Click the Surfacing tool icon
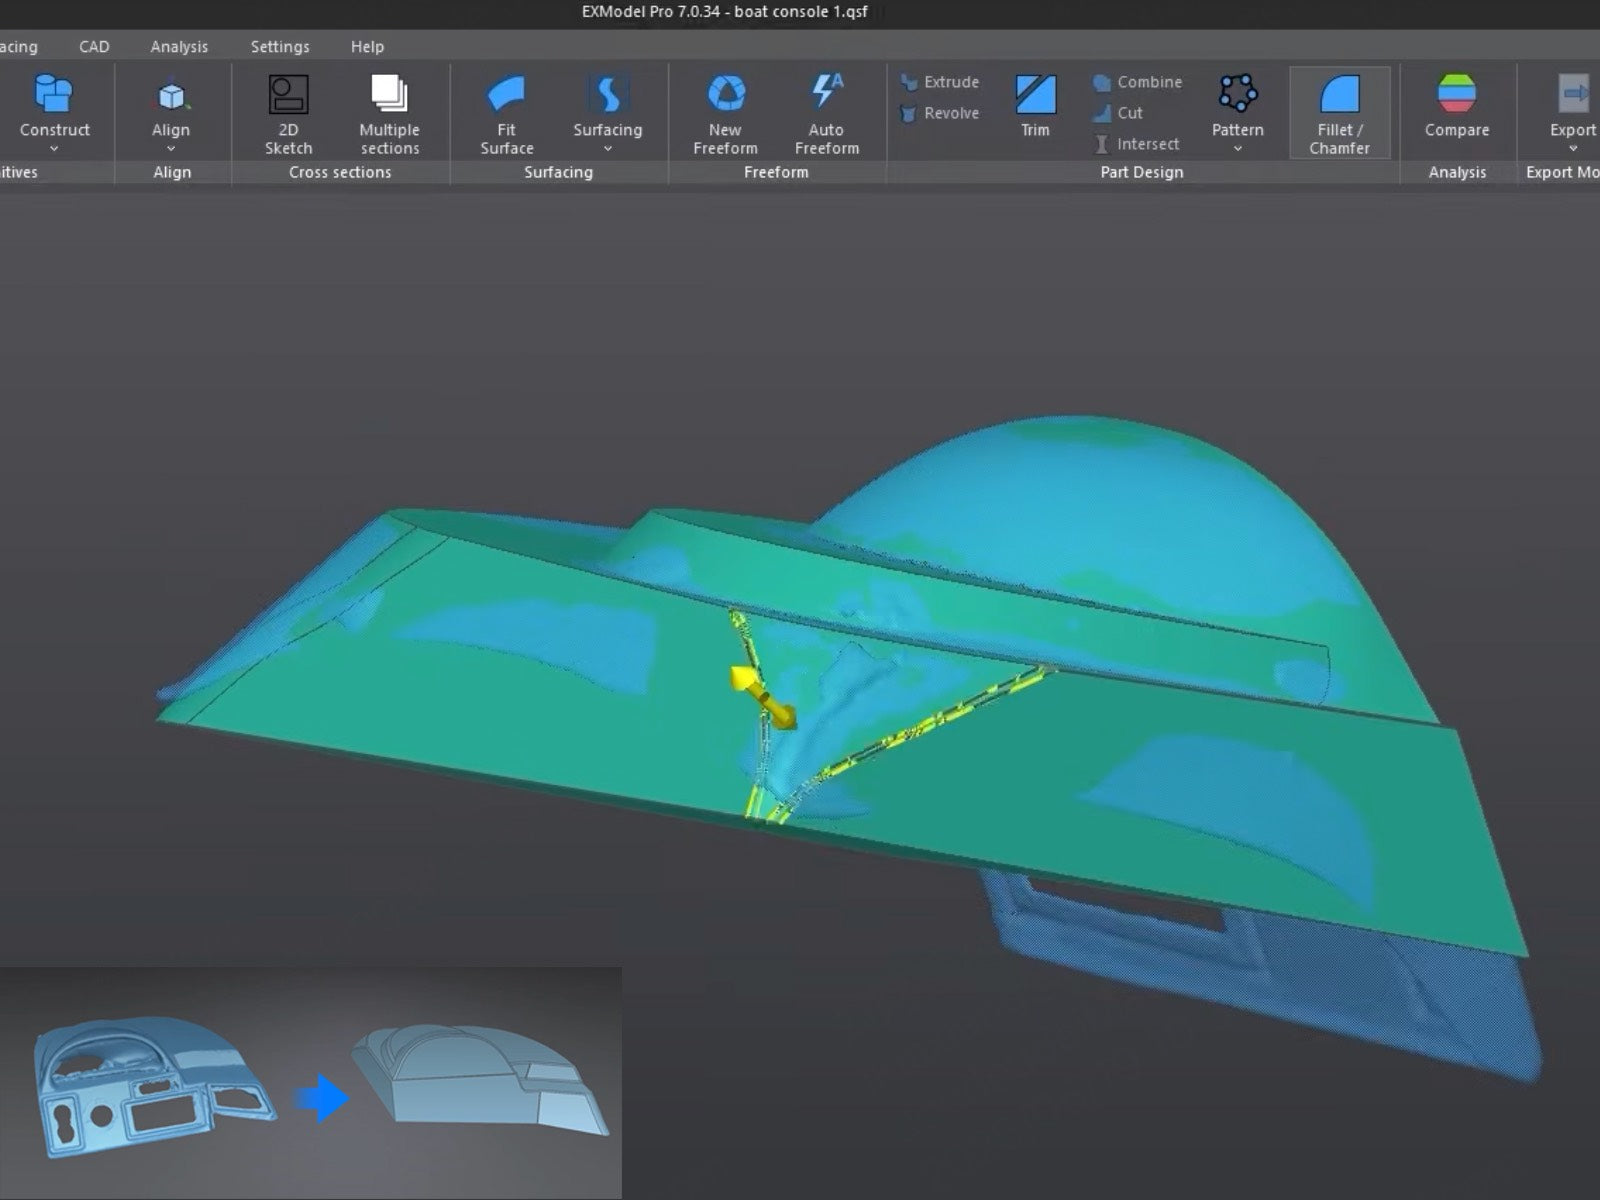This screenshot has height=1200, width=1600. click(x=607, y=94)
